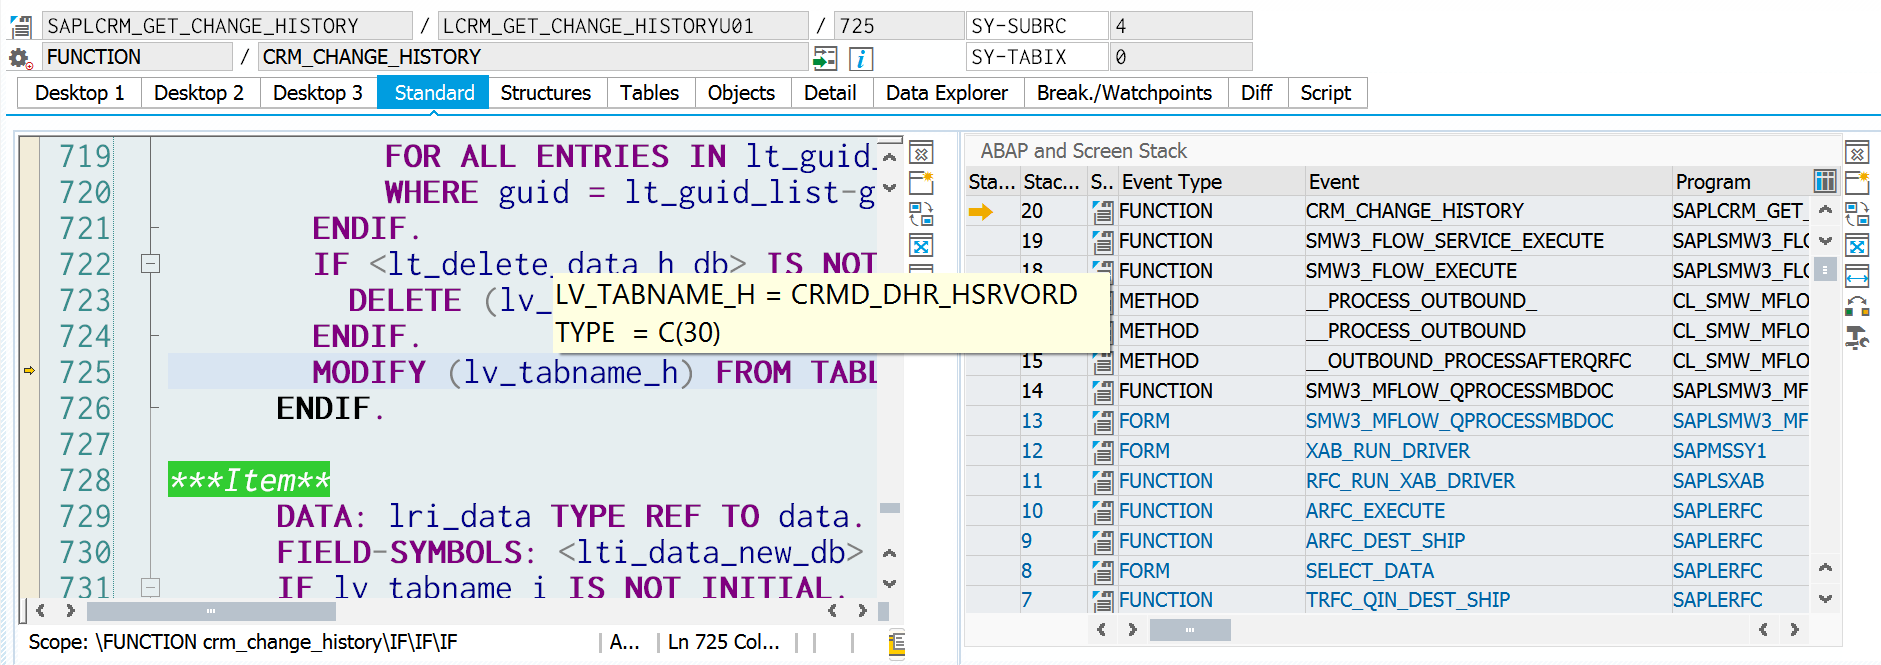Click the source editor horizontal scrollbar thumb
This screenshot has width=1881, height=665.
point(211,611)
